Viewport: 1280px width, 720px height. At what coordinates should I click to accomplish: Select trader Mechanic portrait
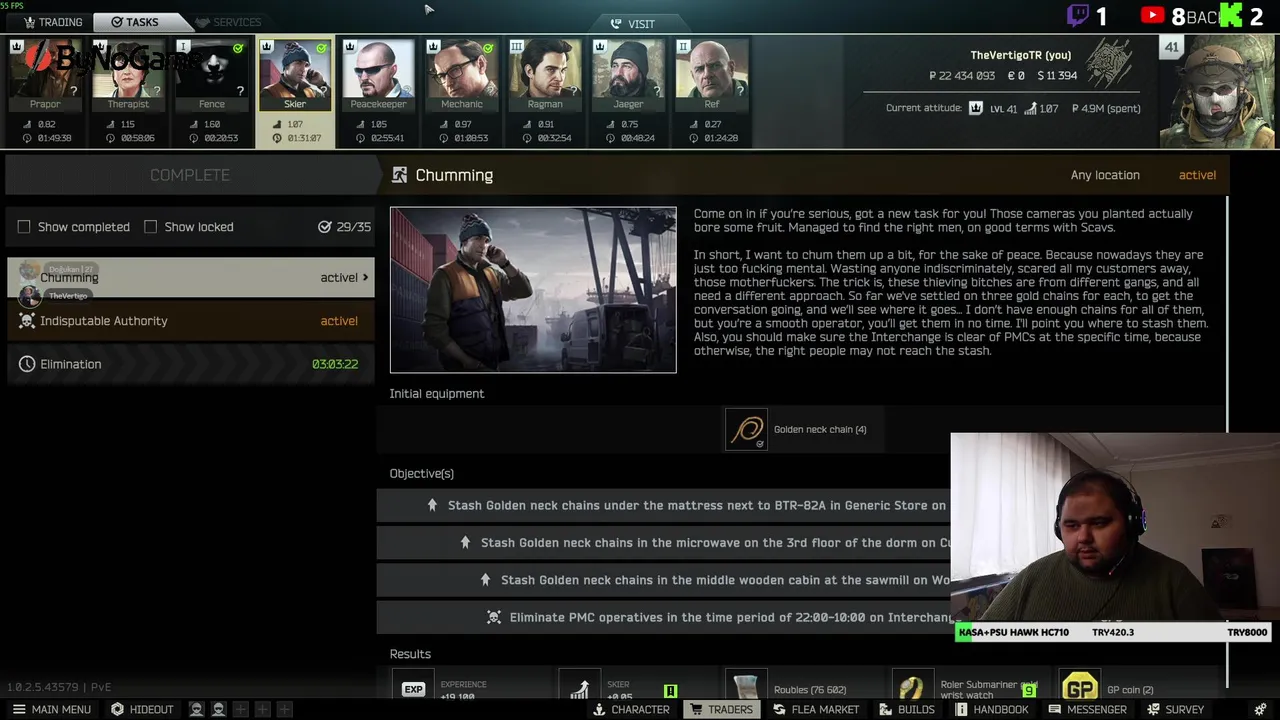coord(461,76)
